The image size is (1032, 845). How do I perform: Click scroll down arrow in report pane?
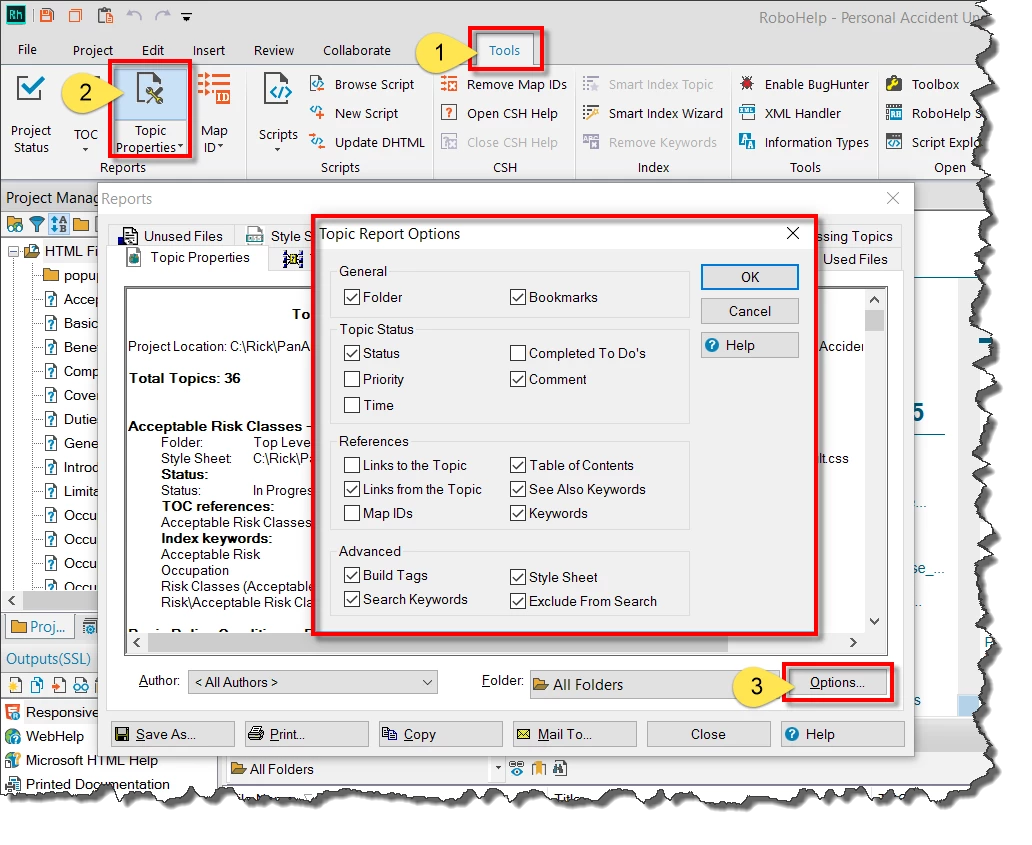(x=875, y=621)
